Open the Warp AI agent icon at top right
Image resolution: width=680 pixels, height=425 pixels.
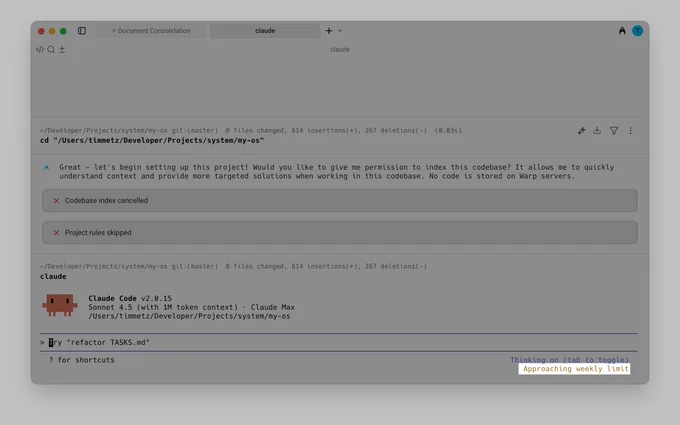pos(622,31)
